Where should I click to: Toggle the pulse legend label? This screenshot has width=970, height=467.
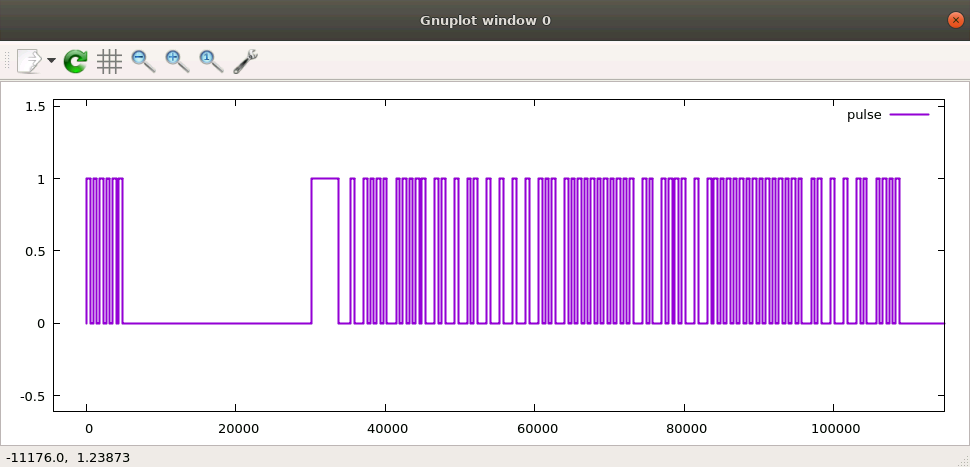(864, 115)
